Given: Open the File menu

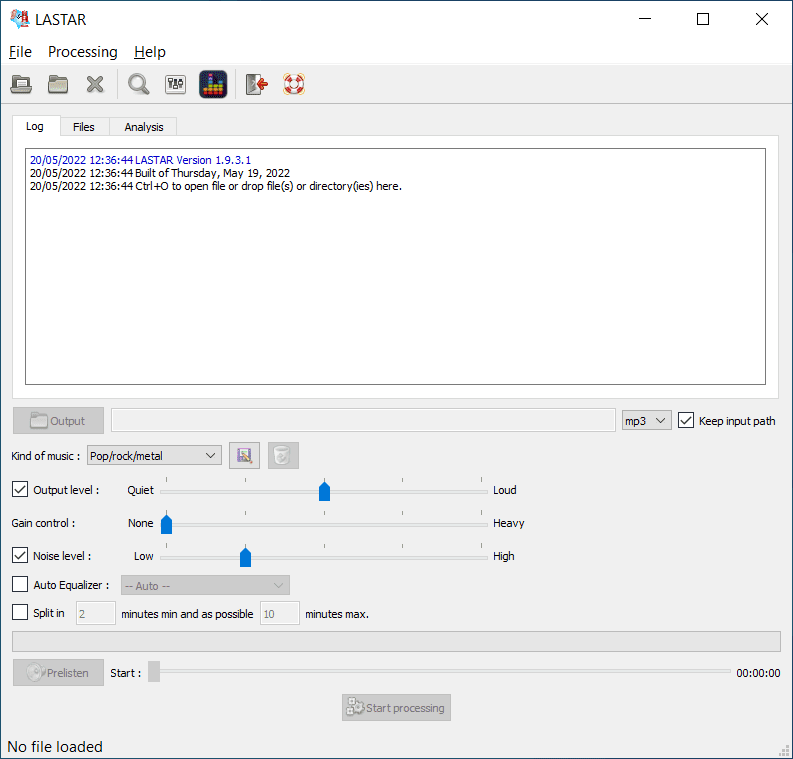Looking at the screenshot, I should coord(20,52).
